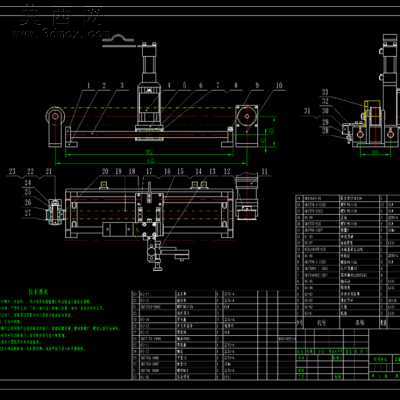This screenshot has height=400, width=400.
Task: Click callout number 11 beside the motor
Action: tap(264, 172)
